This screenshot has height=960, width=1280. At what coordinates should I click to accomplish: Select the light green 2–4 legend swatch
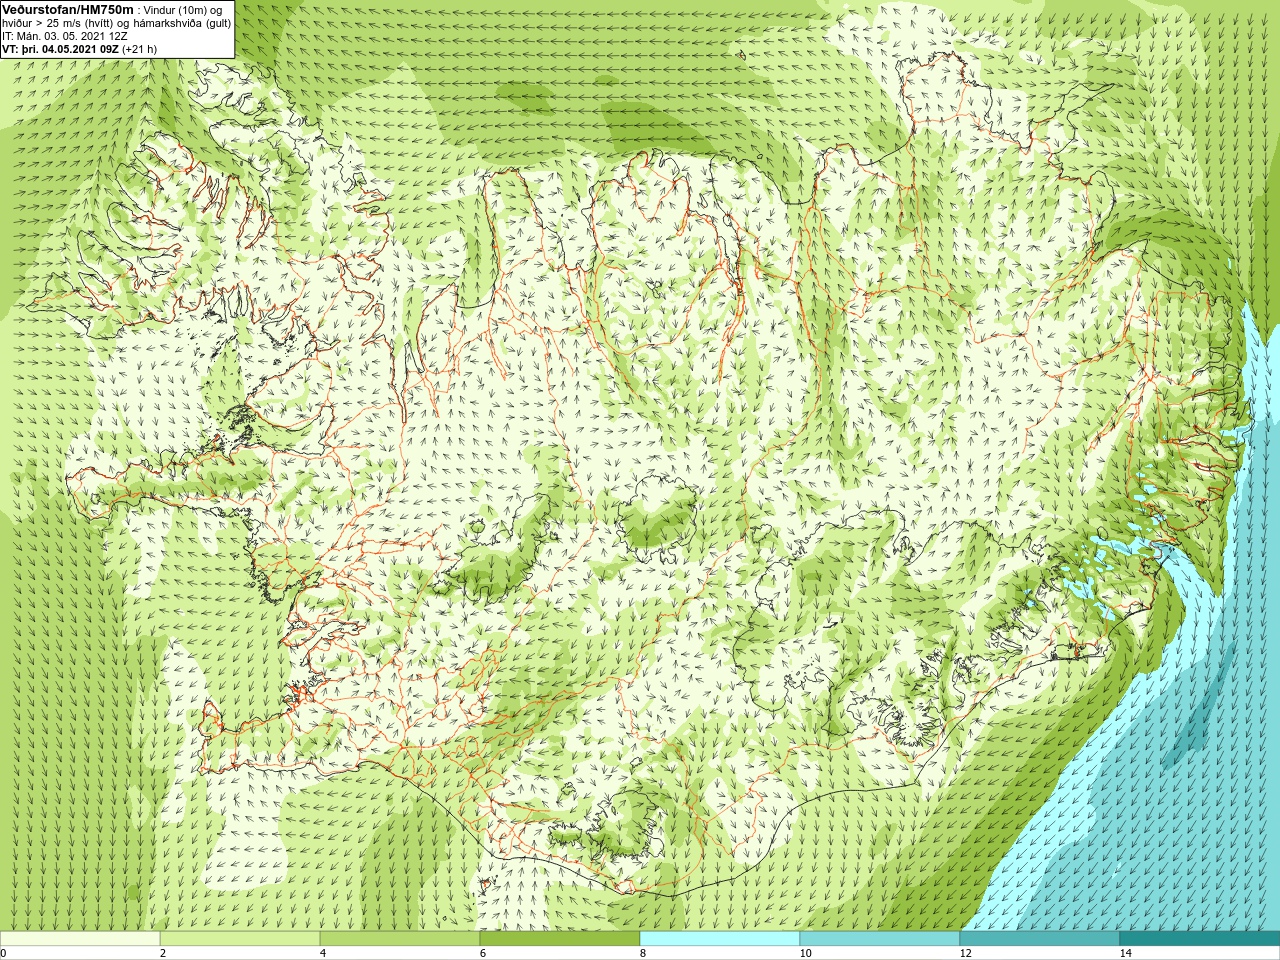pyautogui.click(x=240, y=939)
